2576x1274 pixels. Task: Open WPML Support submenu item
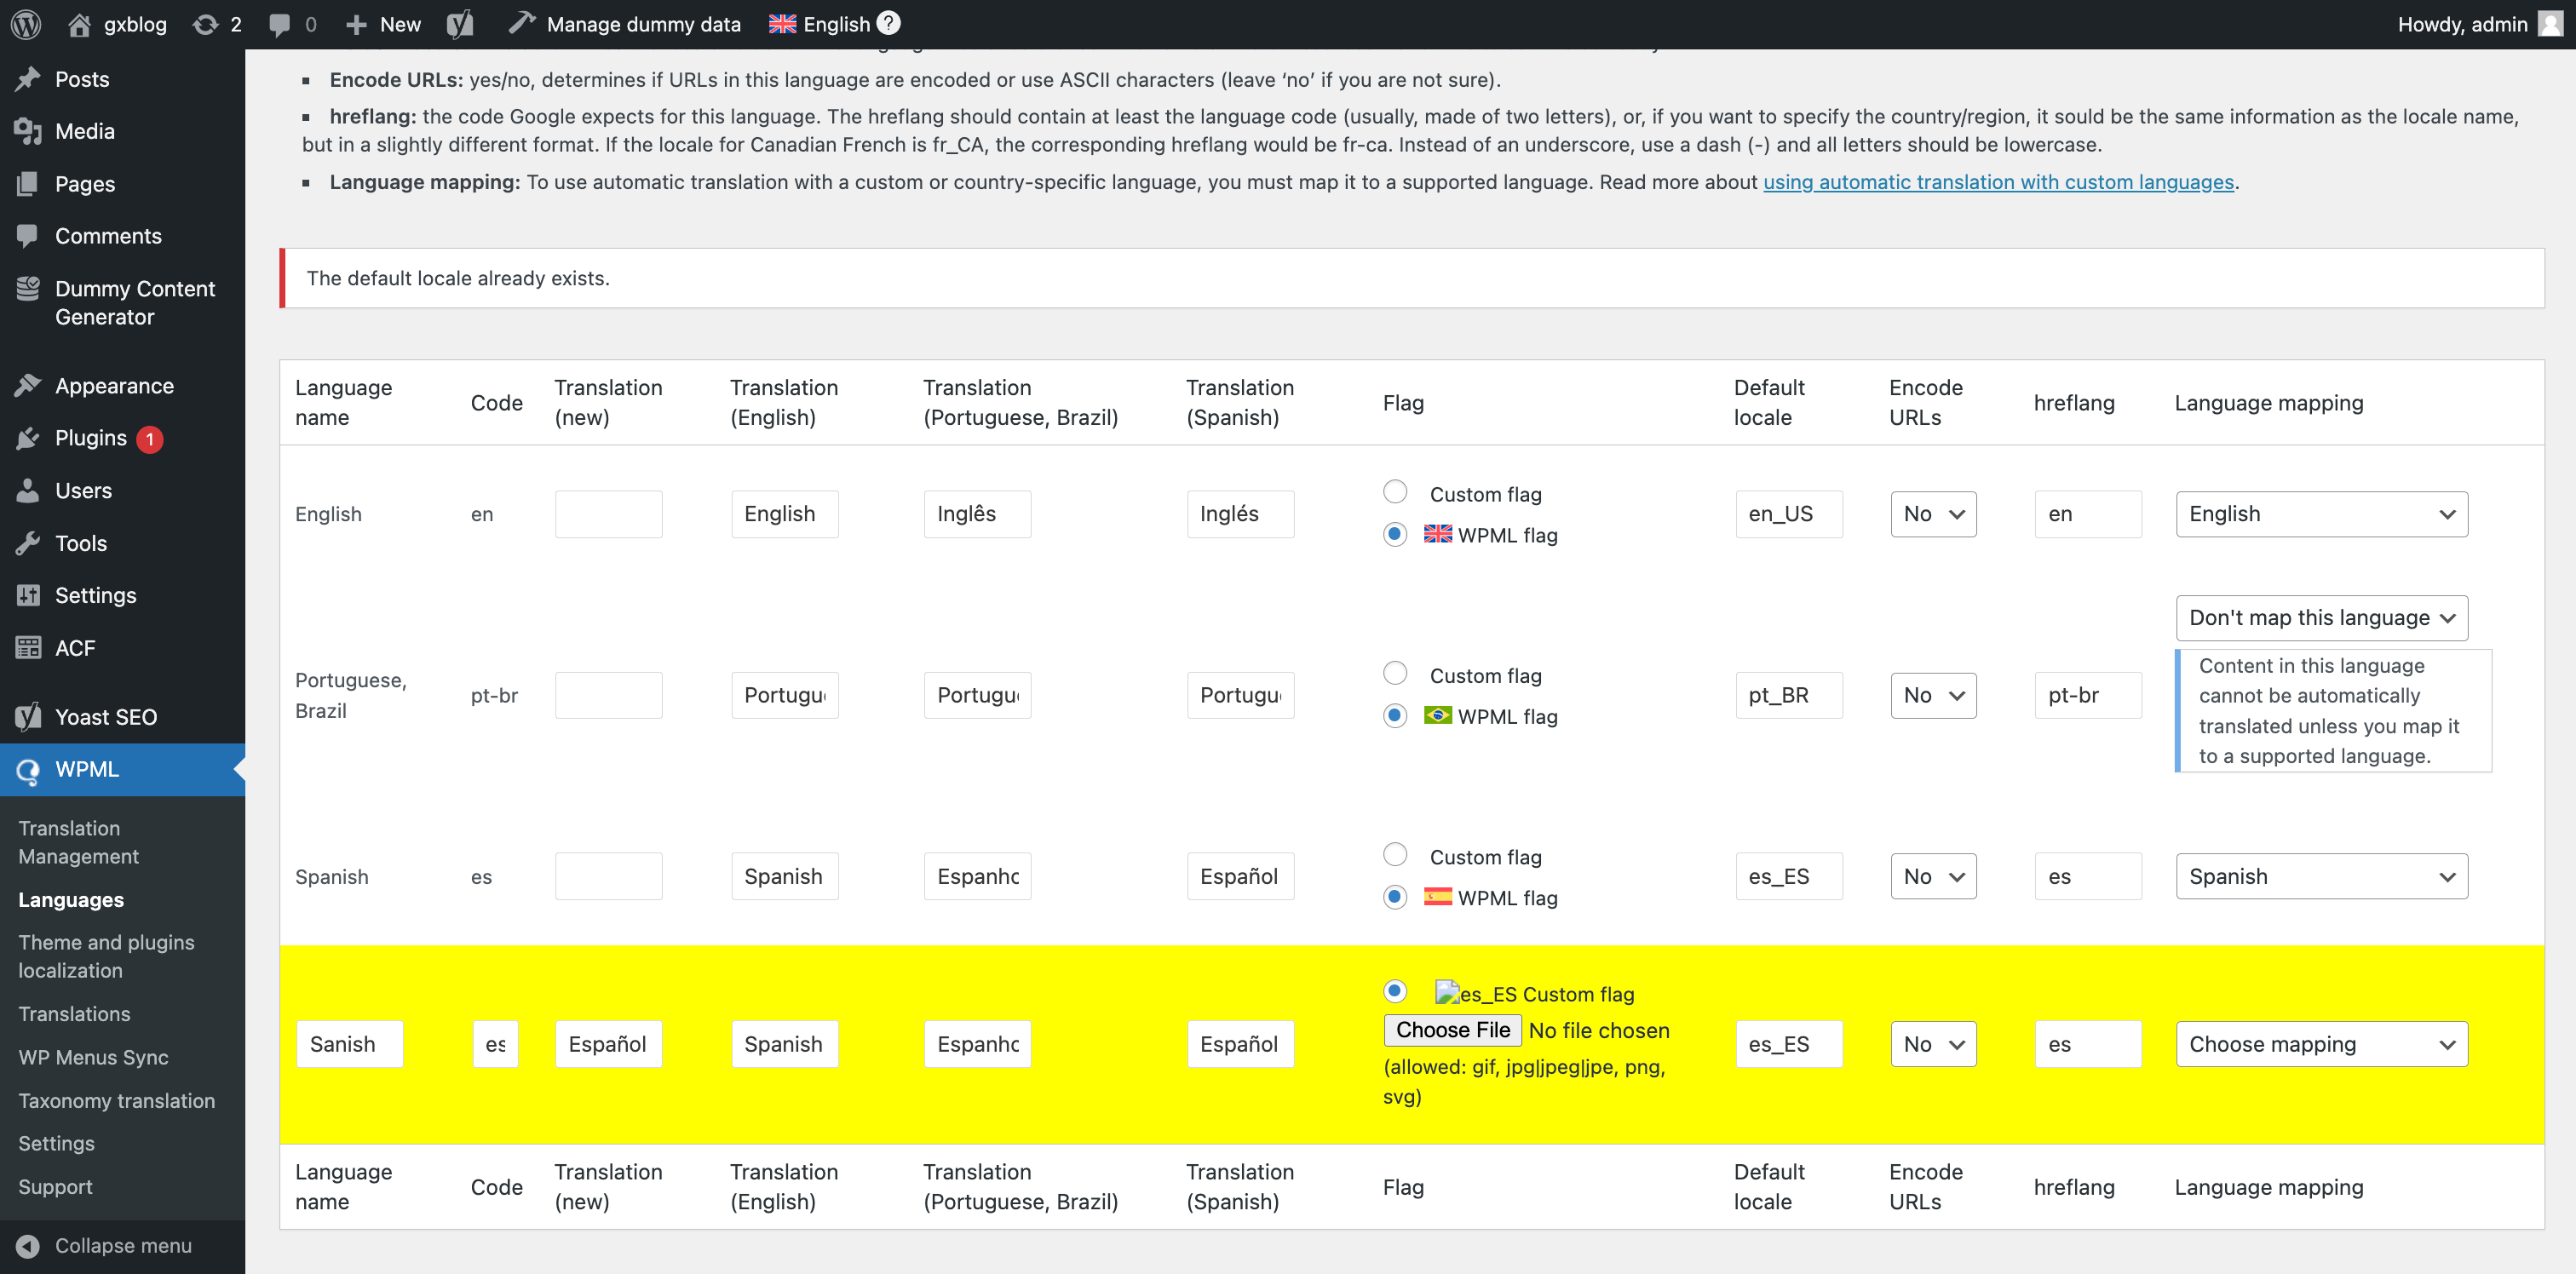click(55, 1187)
